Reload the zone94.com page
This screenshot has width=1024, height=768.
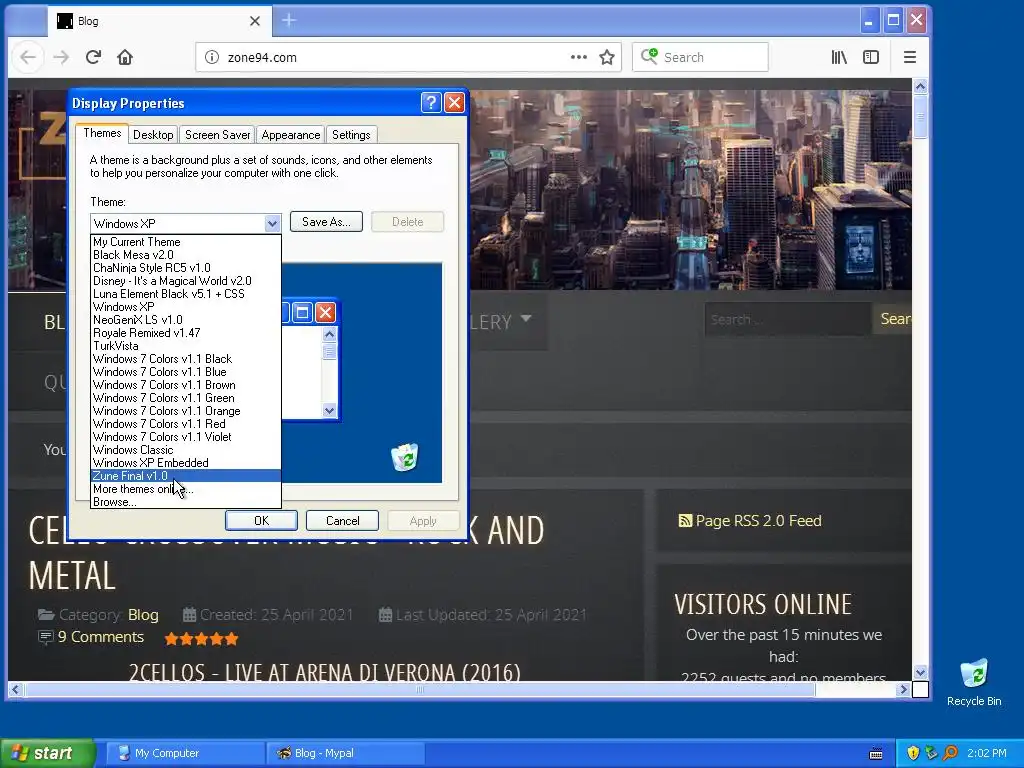pos(93,57)
